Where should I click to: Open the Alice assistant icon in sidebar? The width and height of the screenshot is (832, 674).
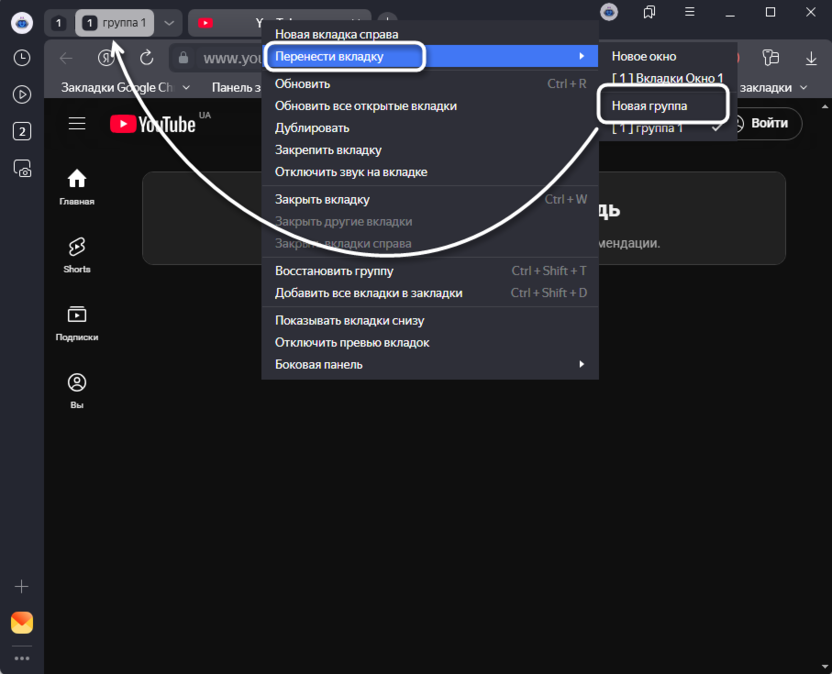tap(22, 23)
